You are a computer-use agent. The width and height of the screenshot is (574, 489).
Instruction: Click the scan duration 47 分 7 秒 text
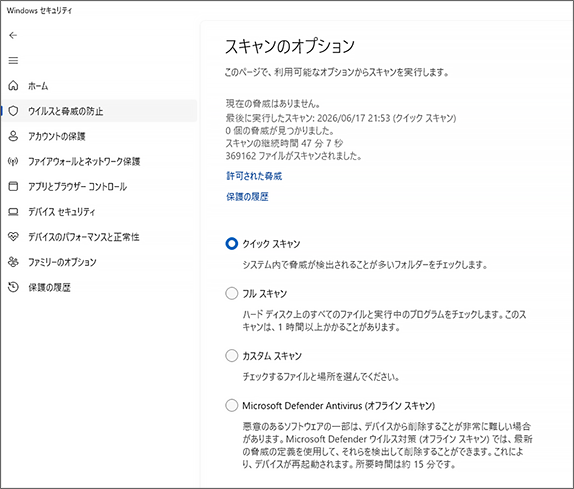click(284, 143)
